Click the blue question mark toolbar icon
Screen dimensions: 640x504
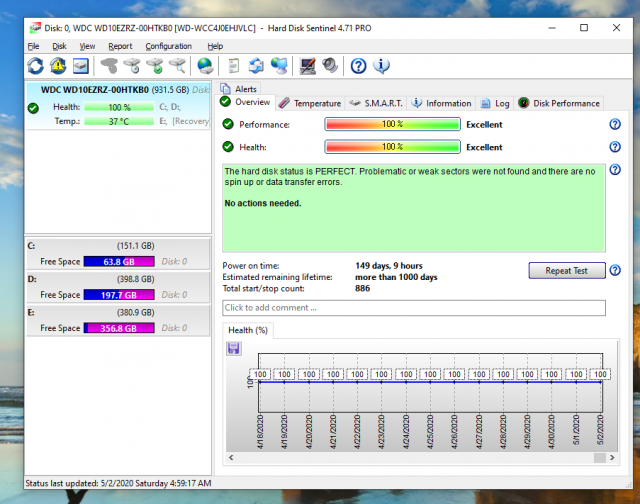pos(359,66)
